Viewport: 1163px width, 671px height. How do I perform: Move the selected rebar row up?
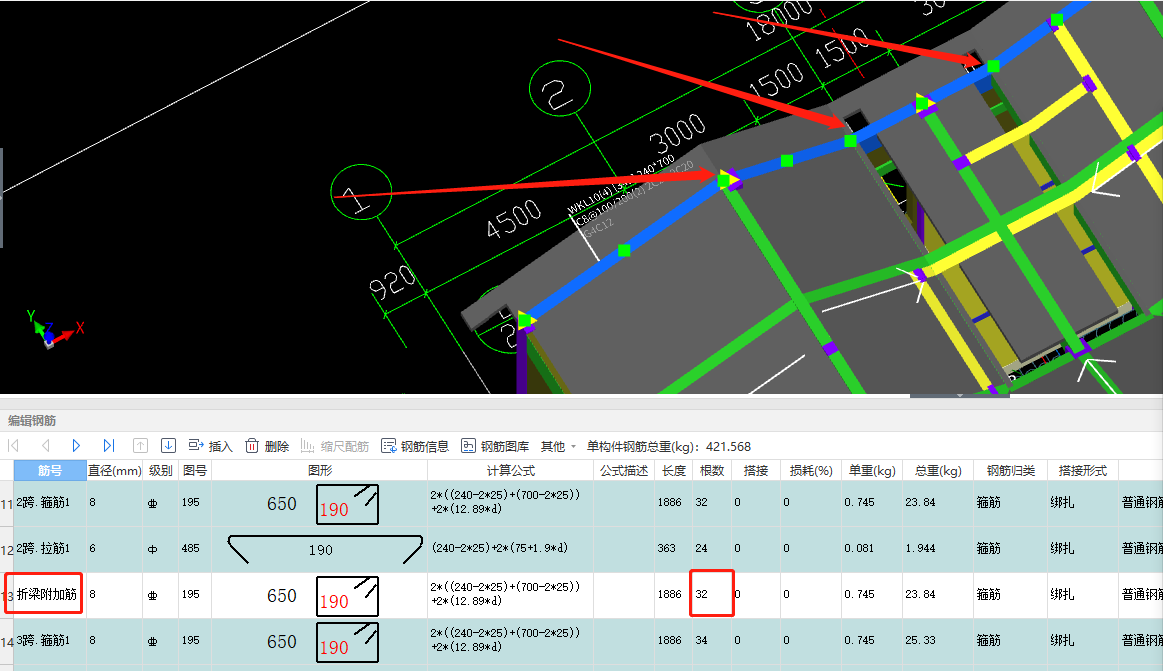click(140, 446)
